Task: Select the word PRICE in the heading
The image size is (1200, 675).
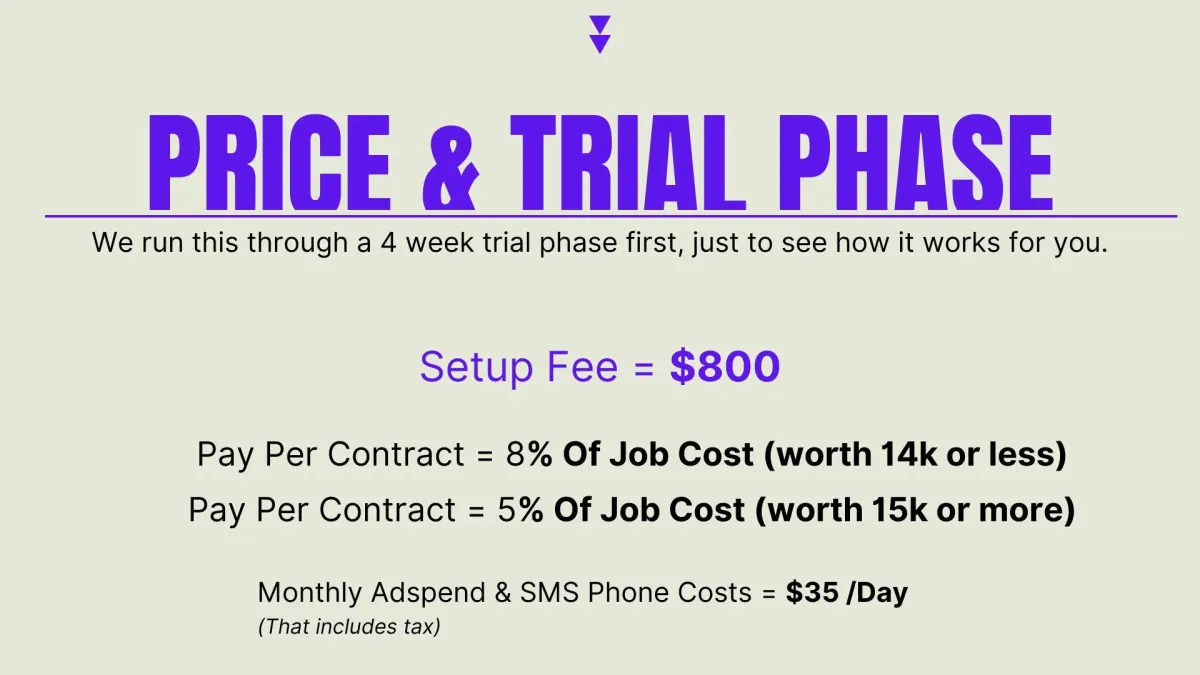Action: tap(269, 162)
